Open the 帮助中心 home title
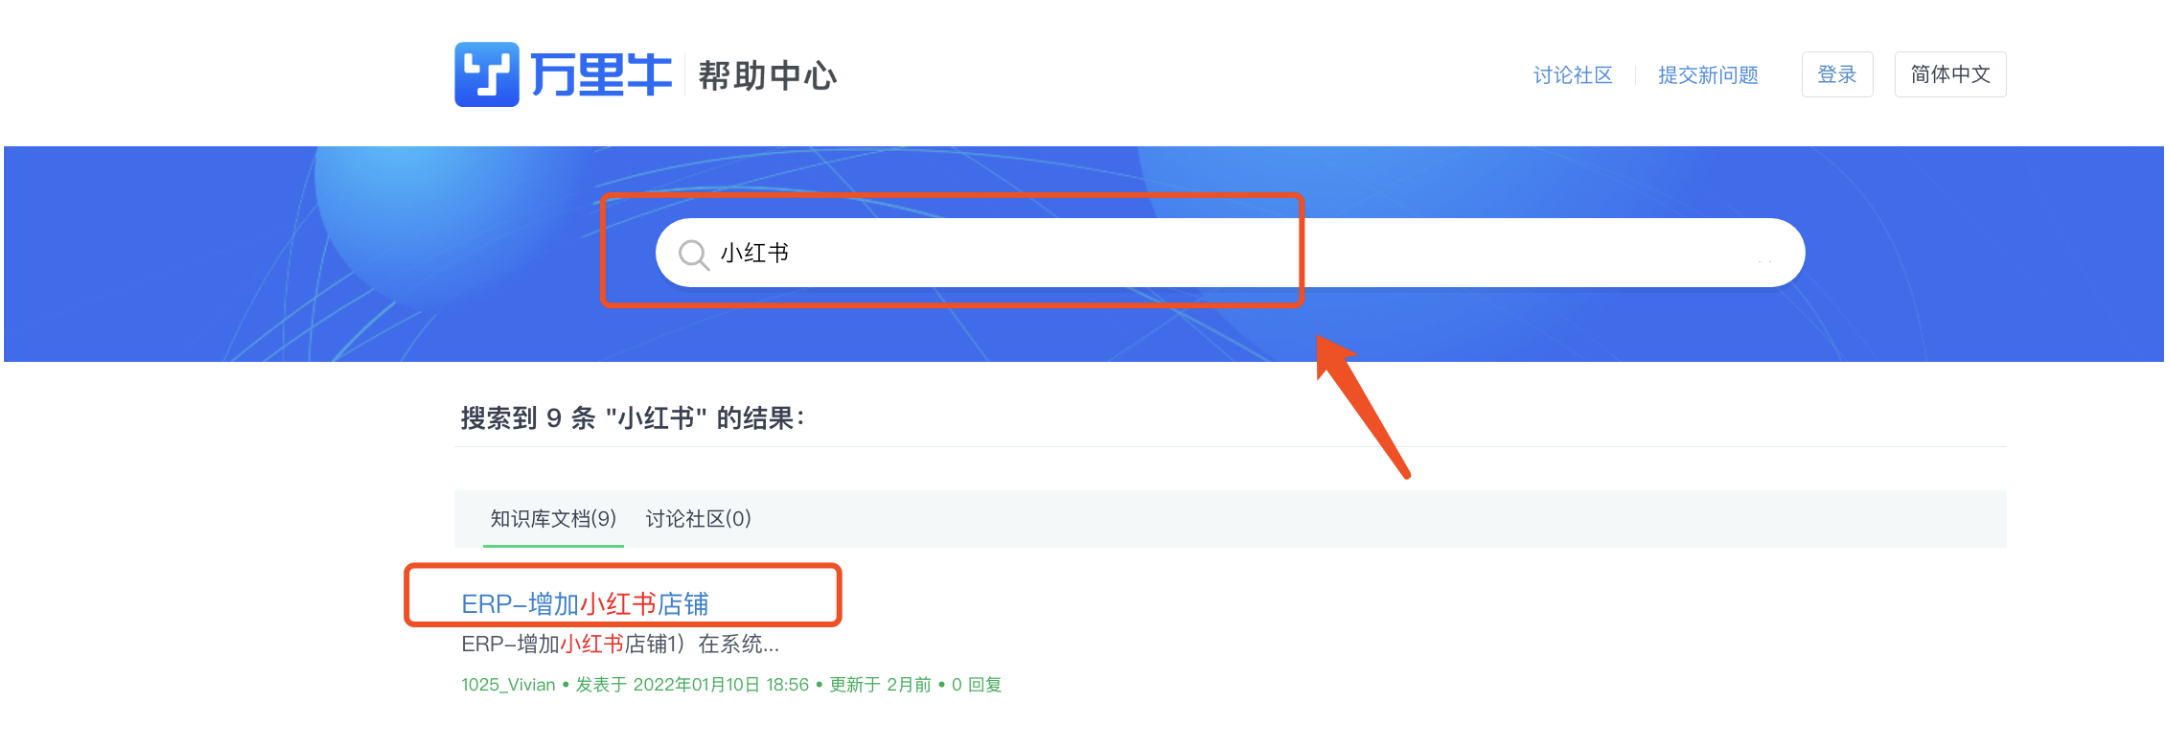 (767, 75)
